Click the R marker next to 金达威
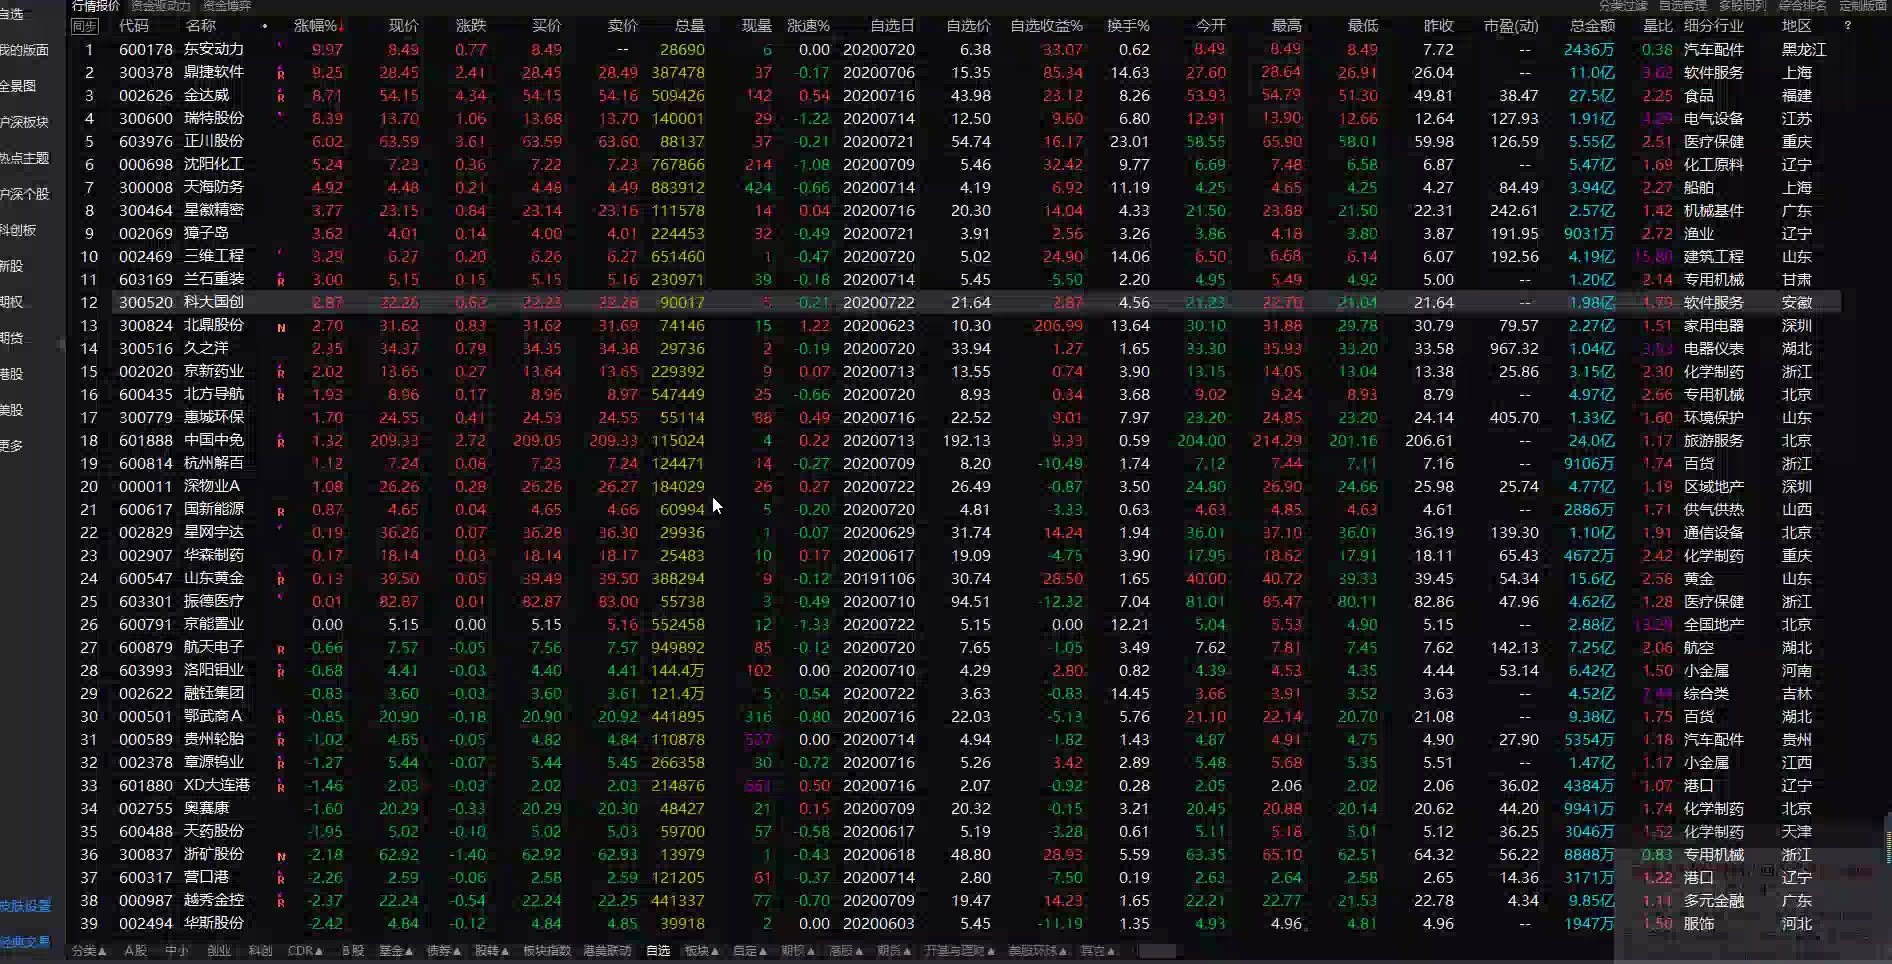Image resolution: width=1892 pixels, height=964 pixels. point(281,97)
